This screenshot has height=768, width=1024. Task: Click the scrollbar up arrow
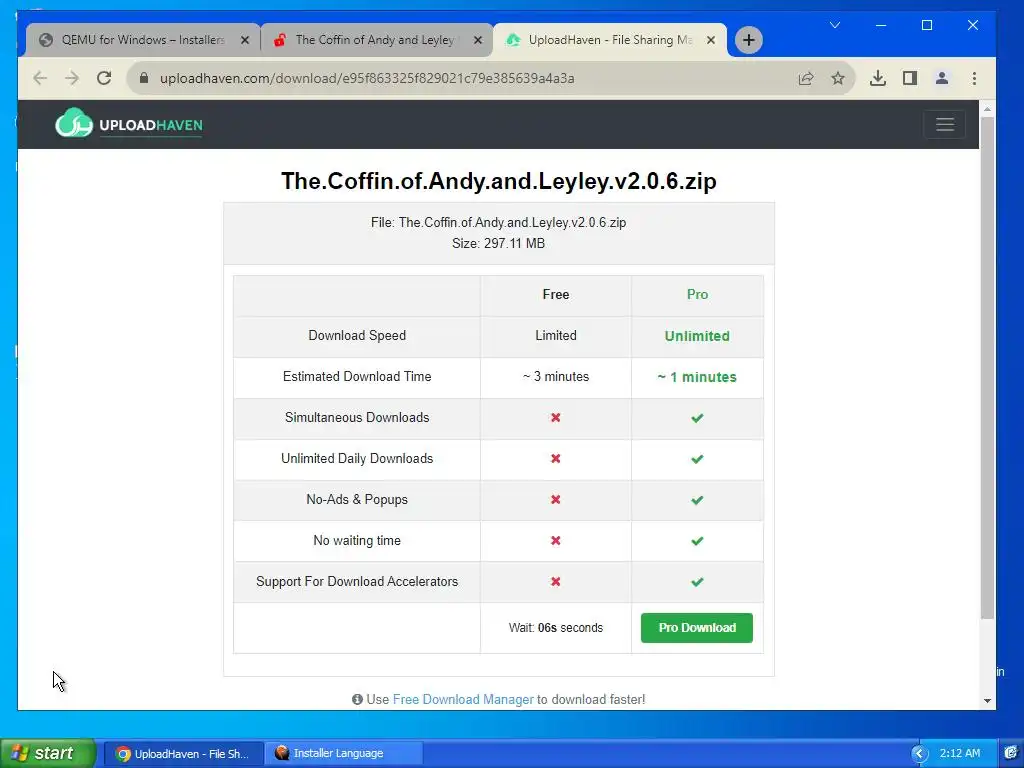(987, 109)
